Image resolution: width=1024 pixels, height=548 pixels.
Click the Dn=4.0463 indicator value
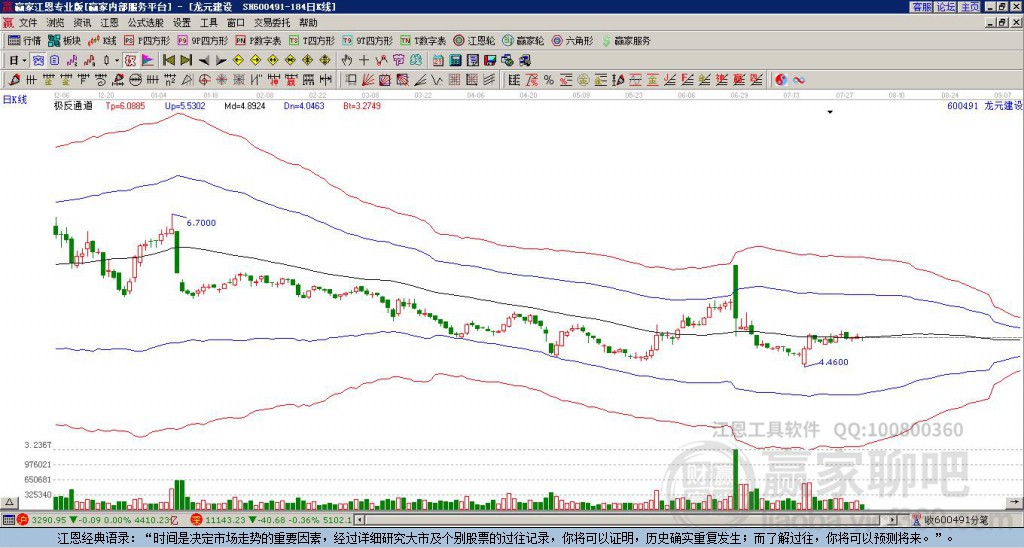tap(304, 105)
